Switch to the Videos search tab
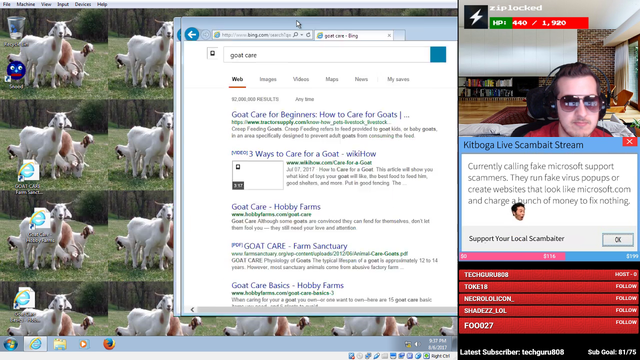 (301, 79)
